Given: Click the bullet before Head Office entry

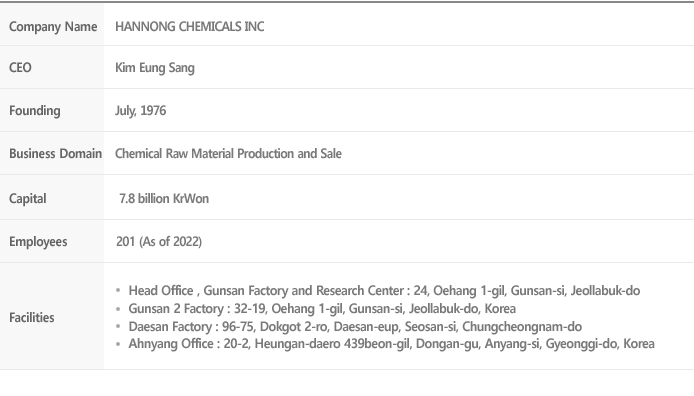Looking at the screenshot, I should coord(118,291).
